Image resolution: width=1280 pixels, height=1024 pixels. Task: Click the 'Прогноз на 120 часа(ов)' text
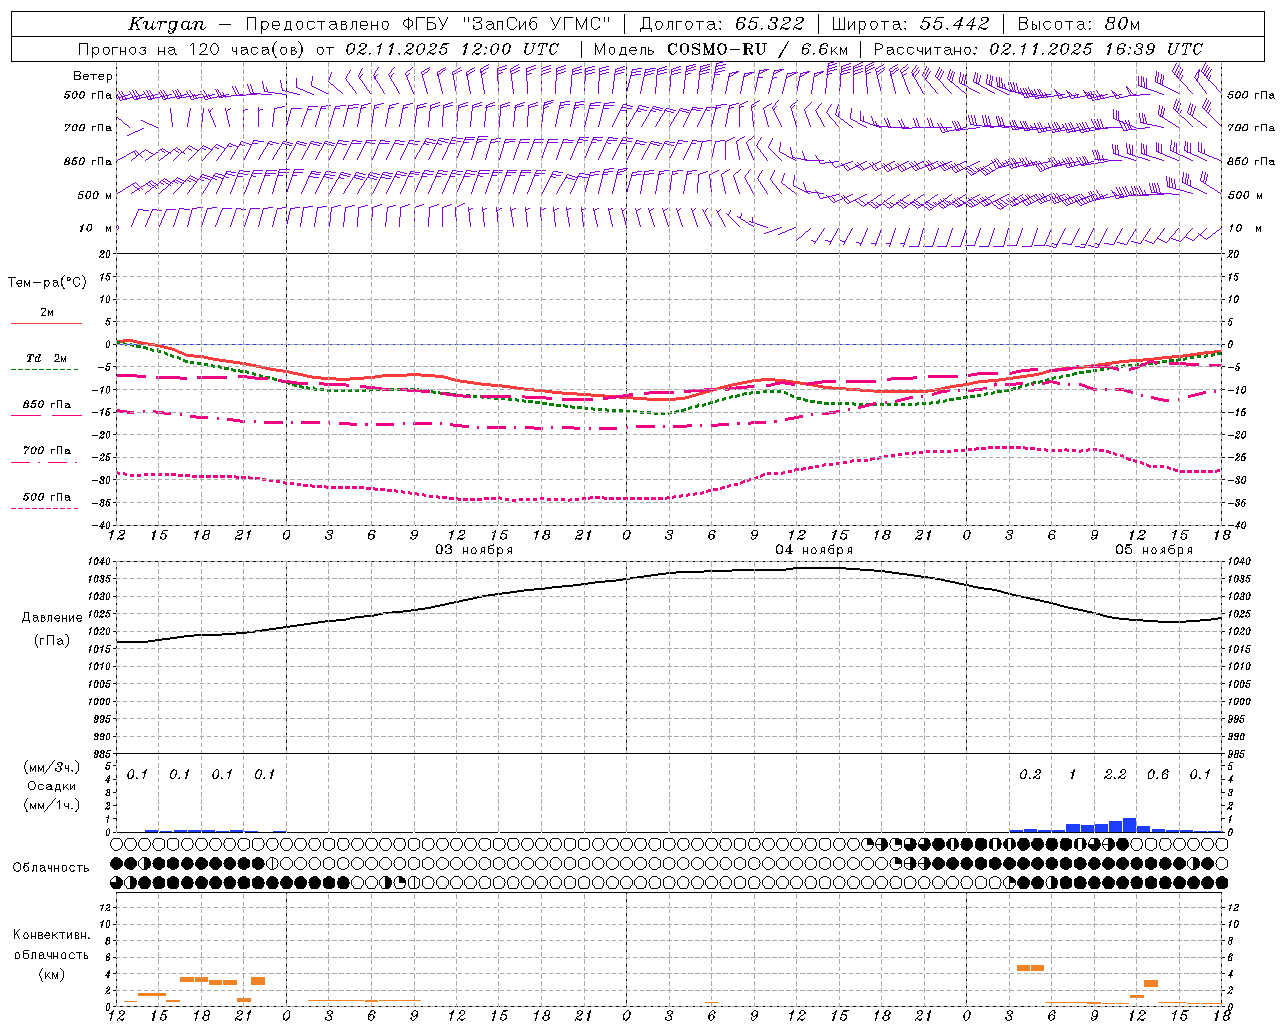coord(193,49)
